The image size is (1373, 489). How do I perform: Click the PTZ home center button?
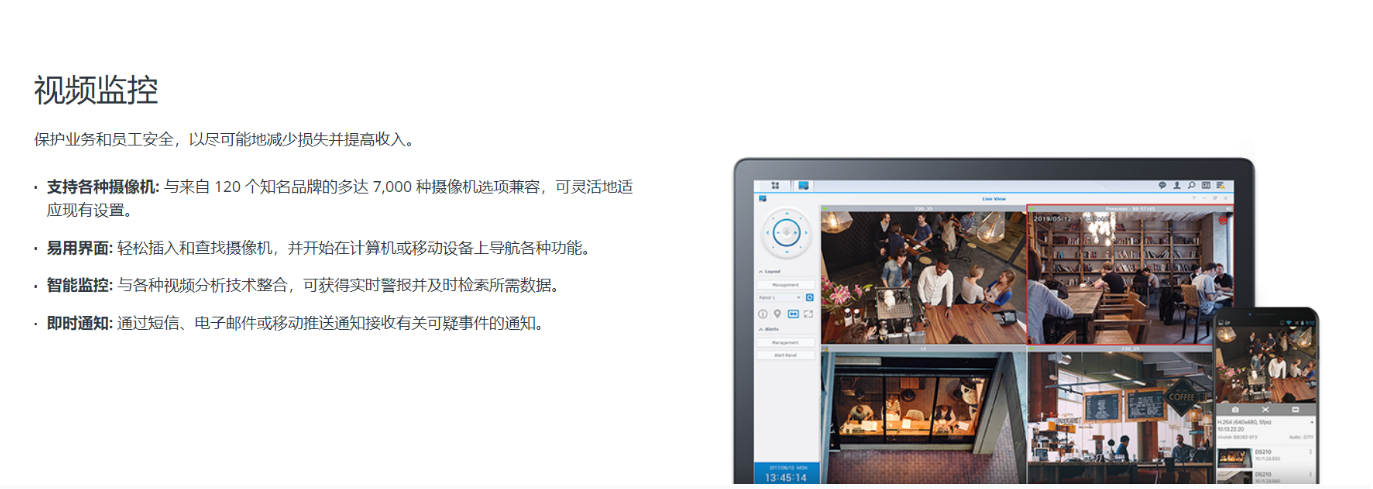(x=789, y=234)
